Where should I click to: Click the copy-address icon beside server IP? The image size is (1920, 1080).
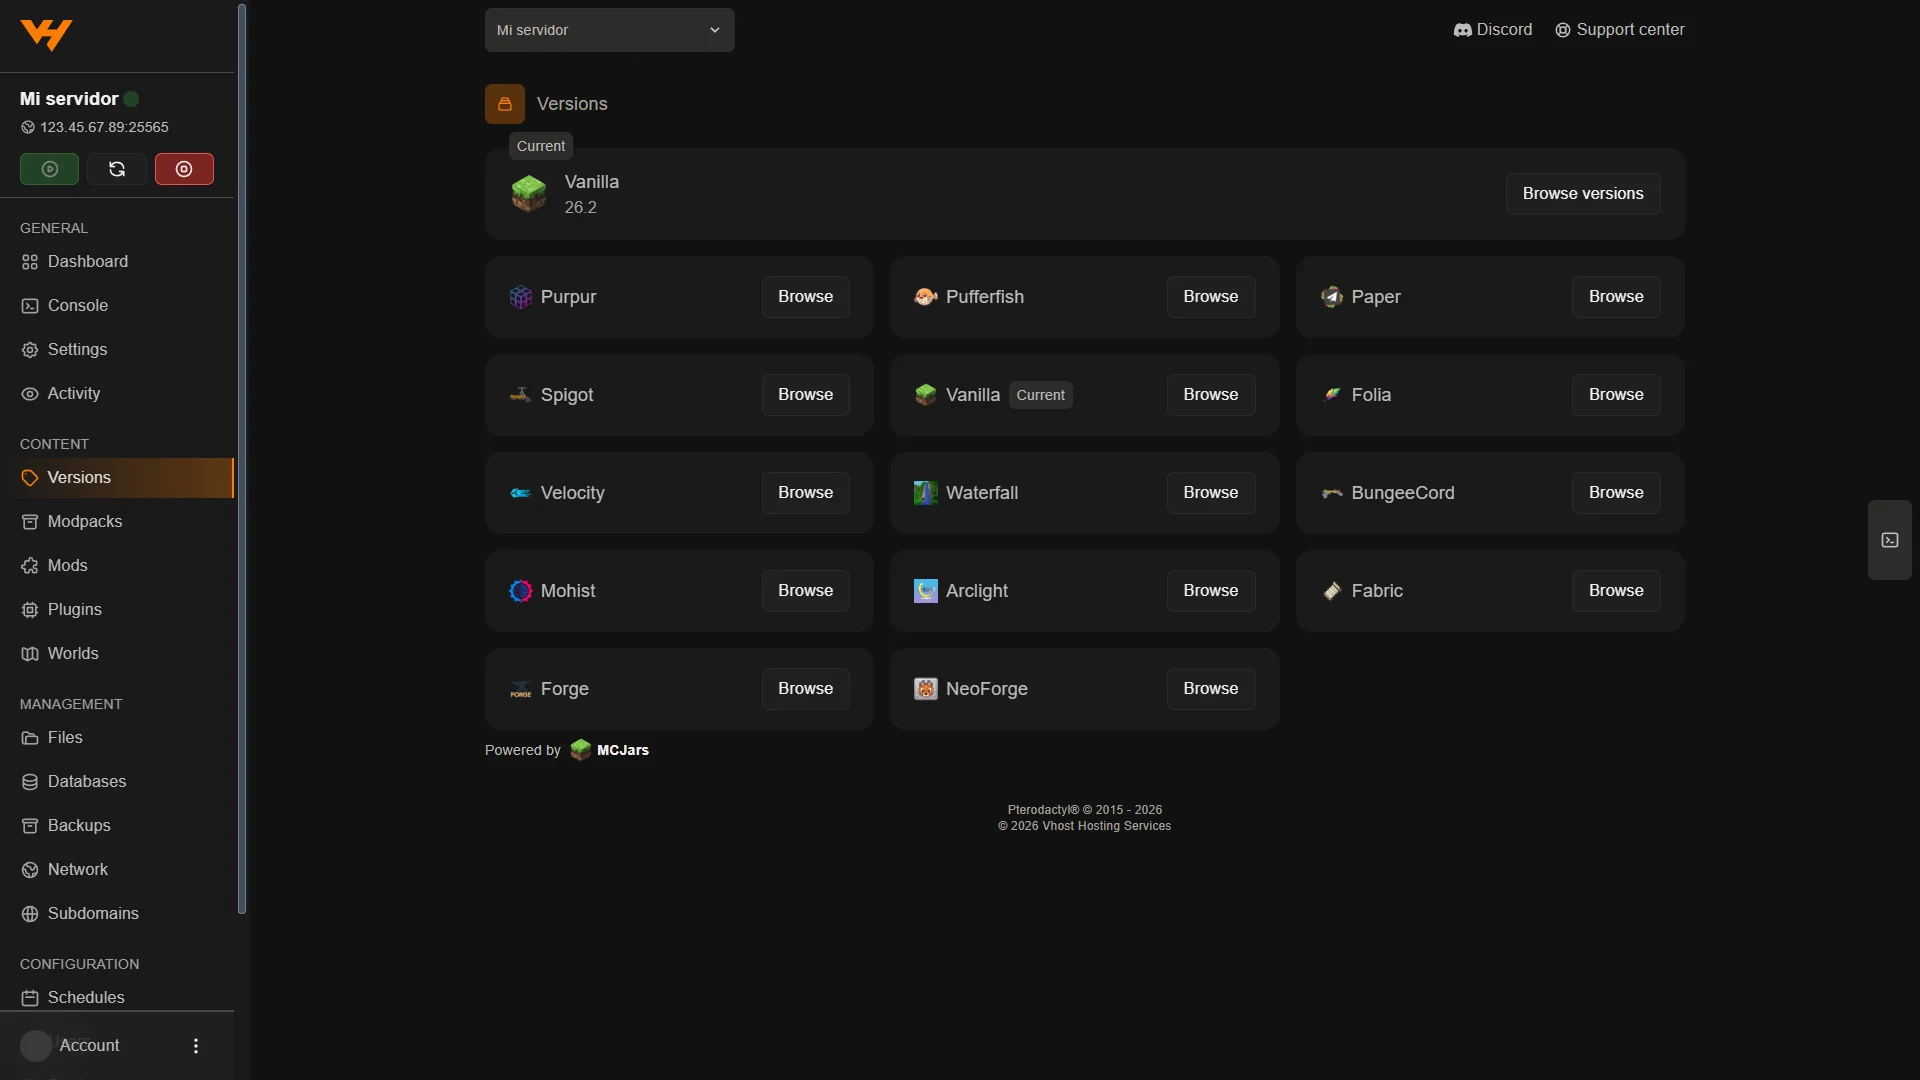click(x=28, y=127)
